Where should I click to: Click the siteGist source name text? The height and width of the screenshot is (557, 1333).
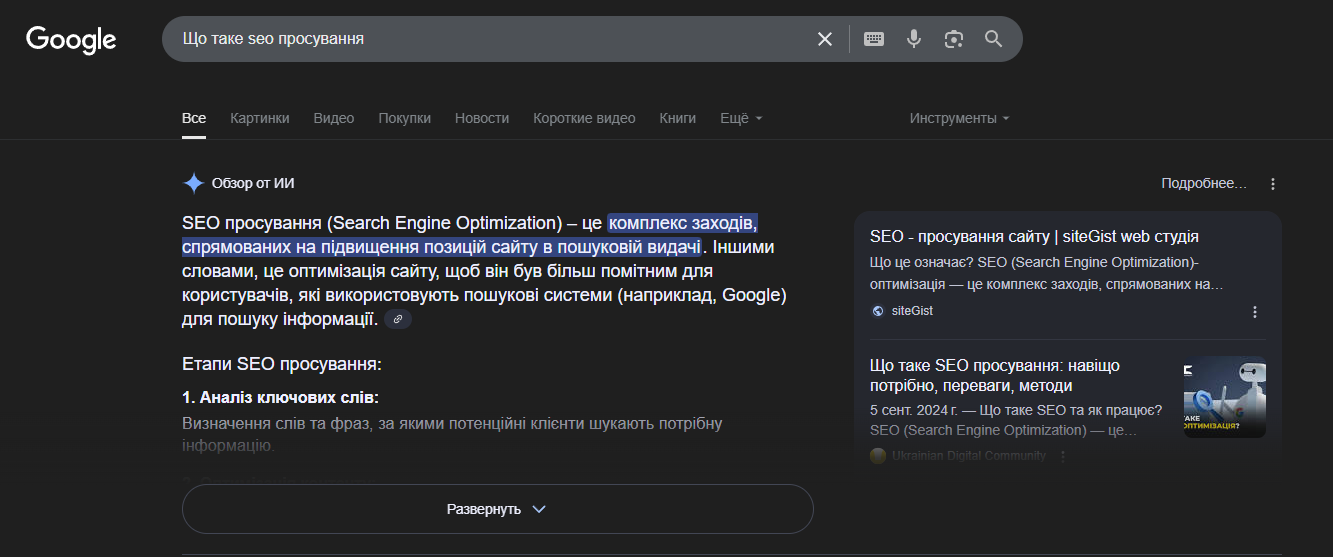click(912, 311)
